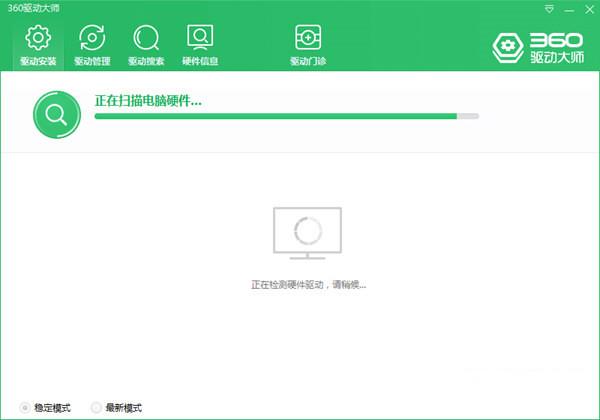Open the main menu dropdown triangle
Screen dimensions: 600x420
(x=551, y=7)
